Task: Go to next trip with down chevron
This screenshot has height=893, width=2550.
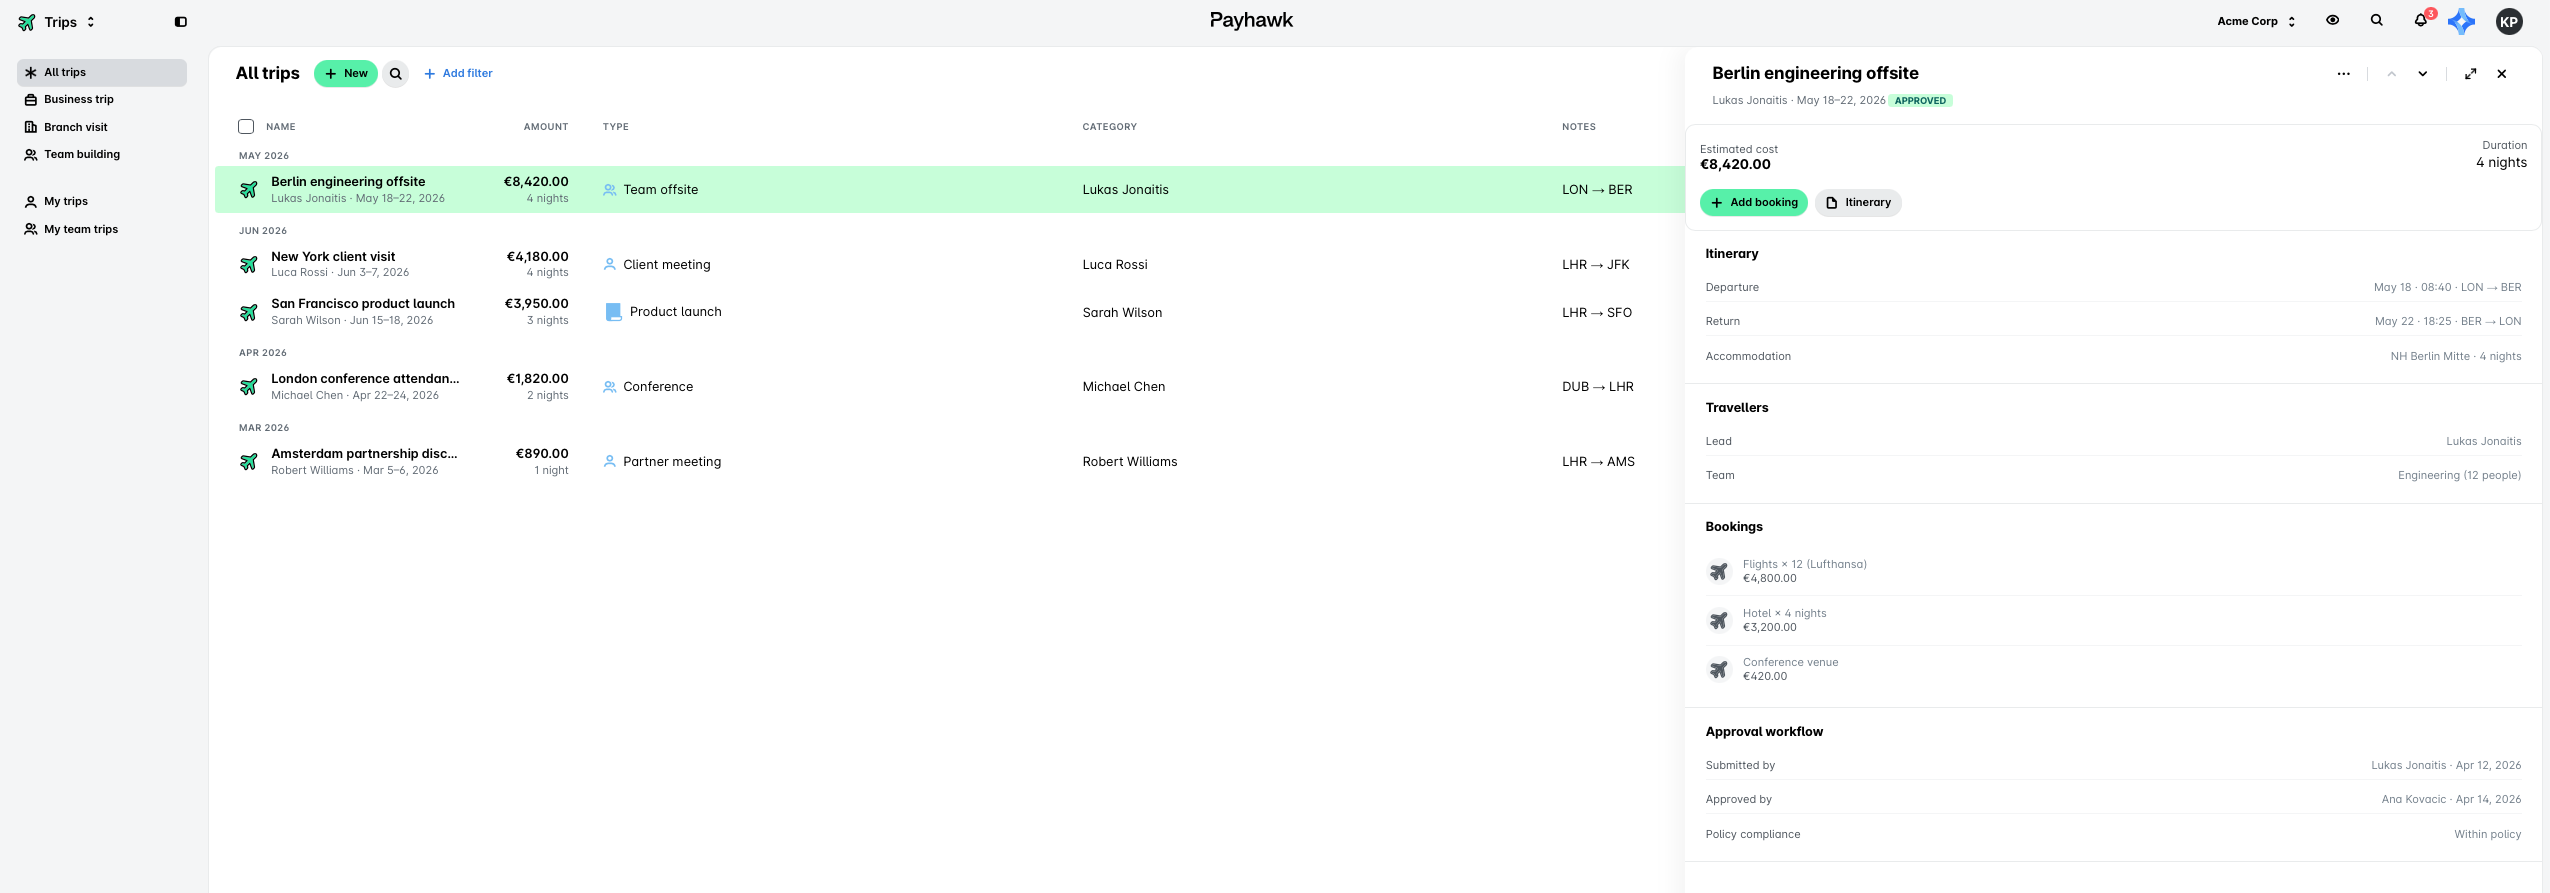Action: click(2422, 73)
